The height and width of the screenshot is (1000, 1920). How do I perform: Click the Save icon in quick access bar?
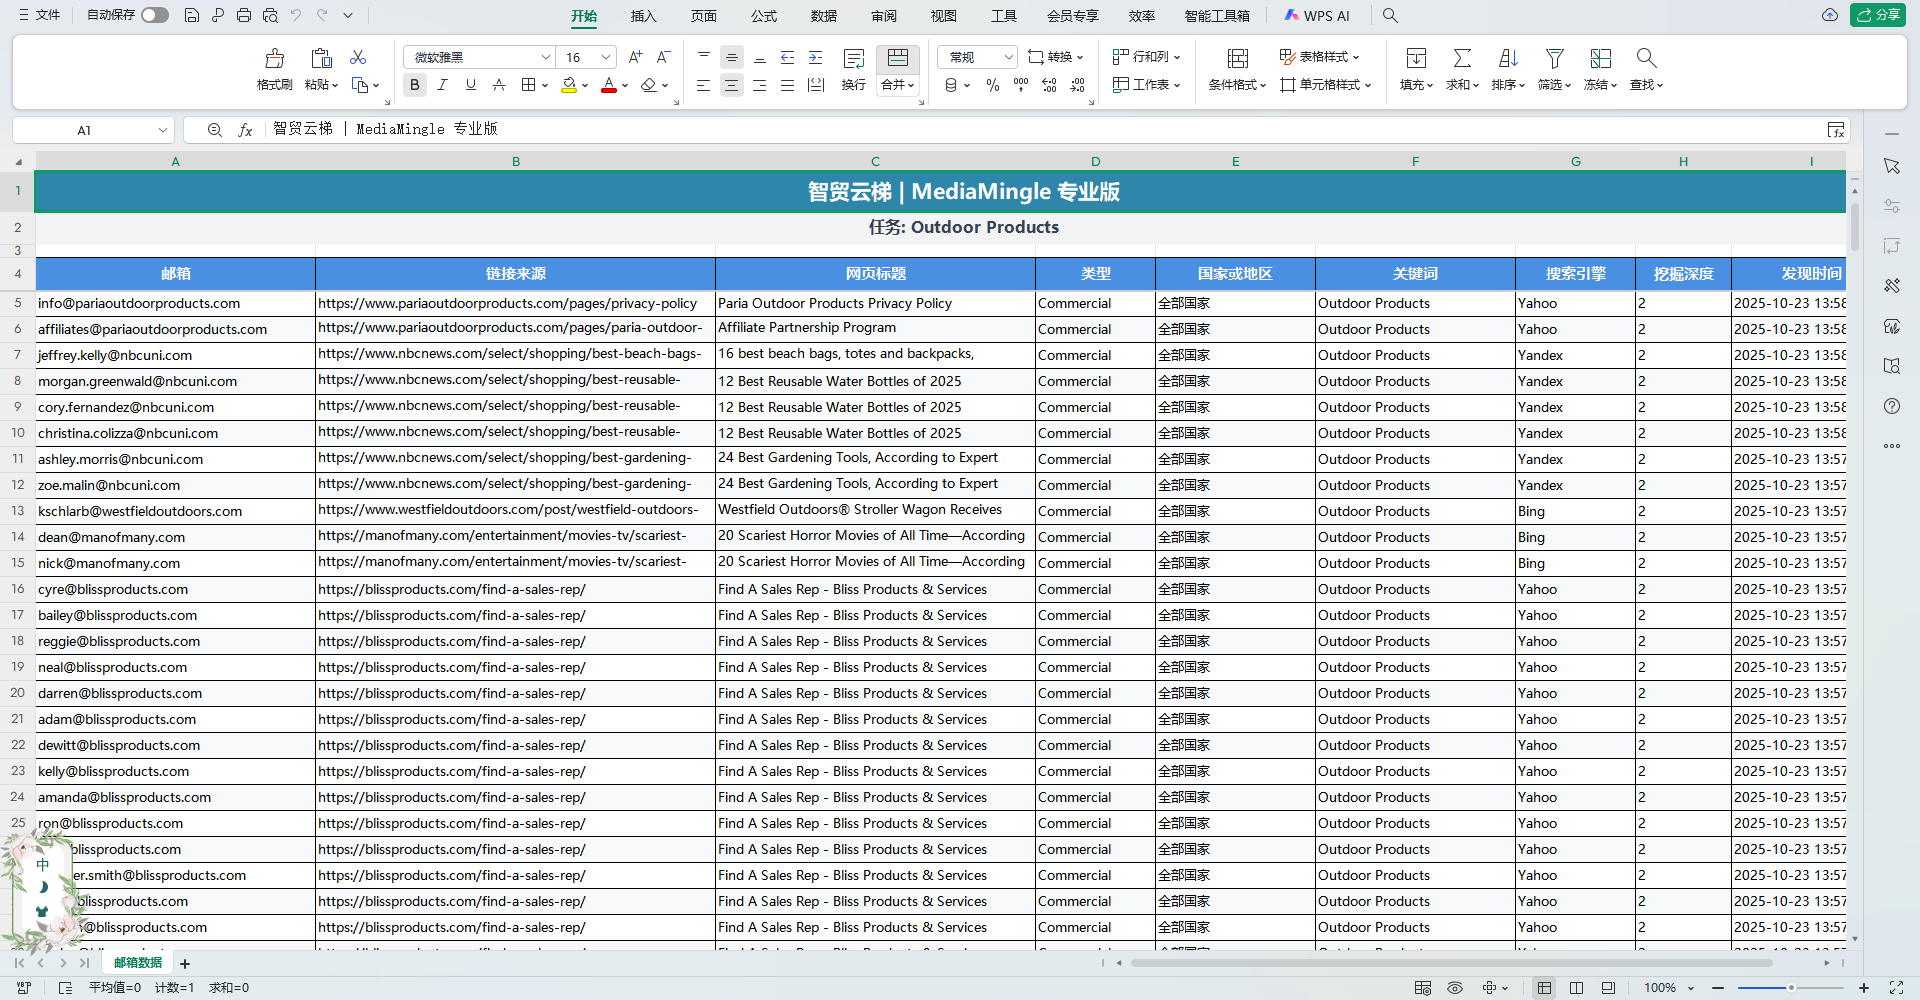tap(192, 15)
